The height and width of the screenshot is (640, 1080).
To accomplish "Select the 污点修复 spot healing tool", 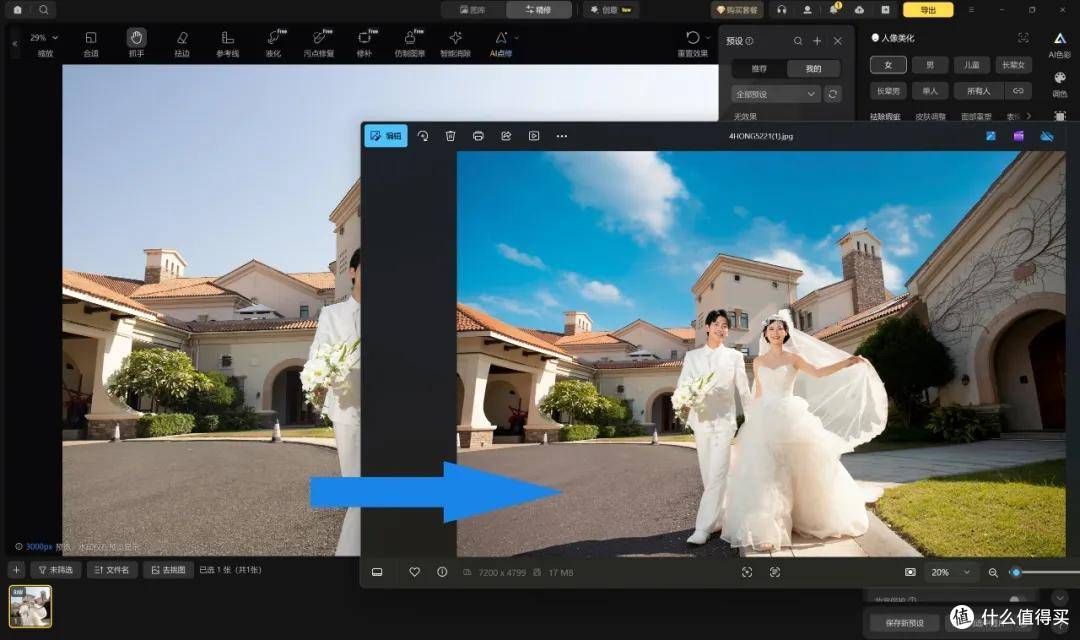I will [319, 43].
